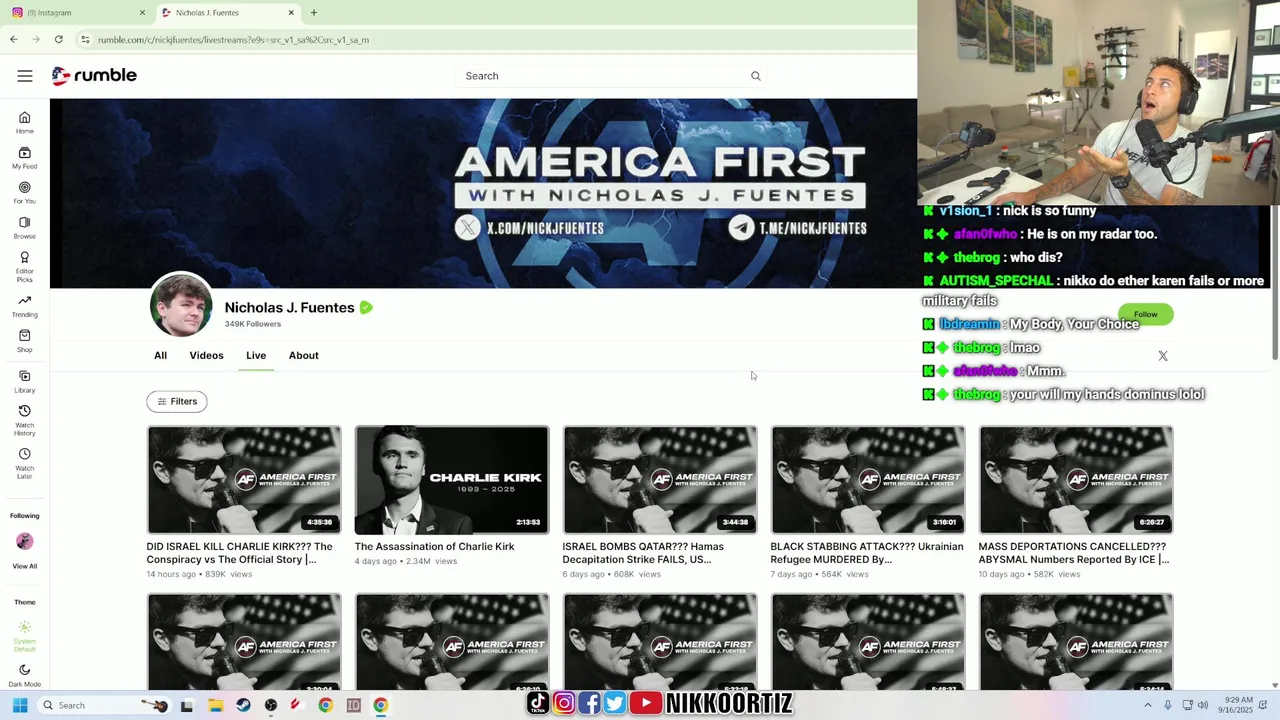Viewport: 1280px width, 720px height.
Task: Click the browser forward arrow
Action: click(36, 39)
